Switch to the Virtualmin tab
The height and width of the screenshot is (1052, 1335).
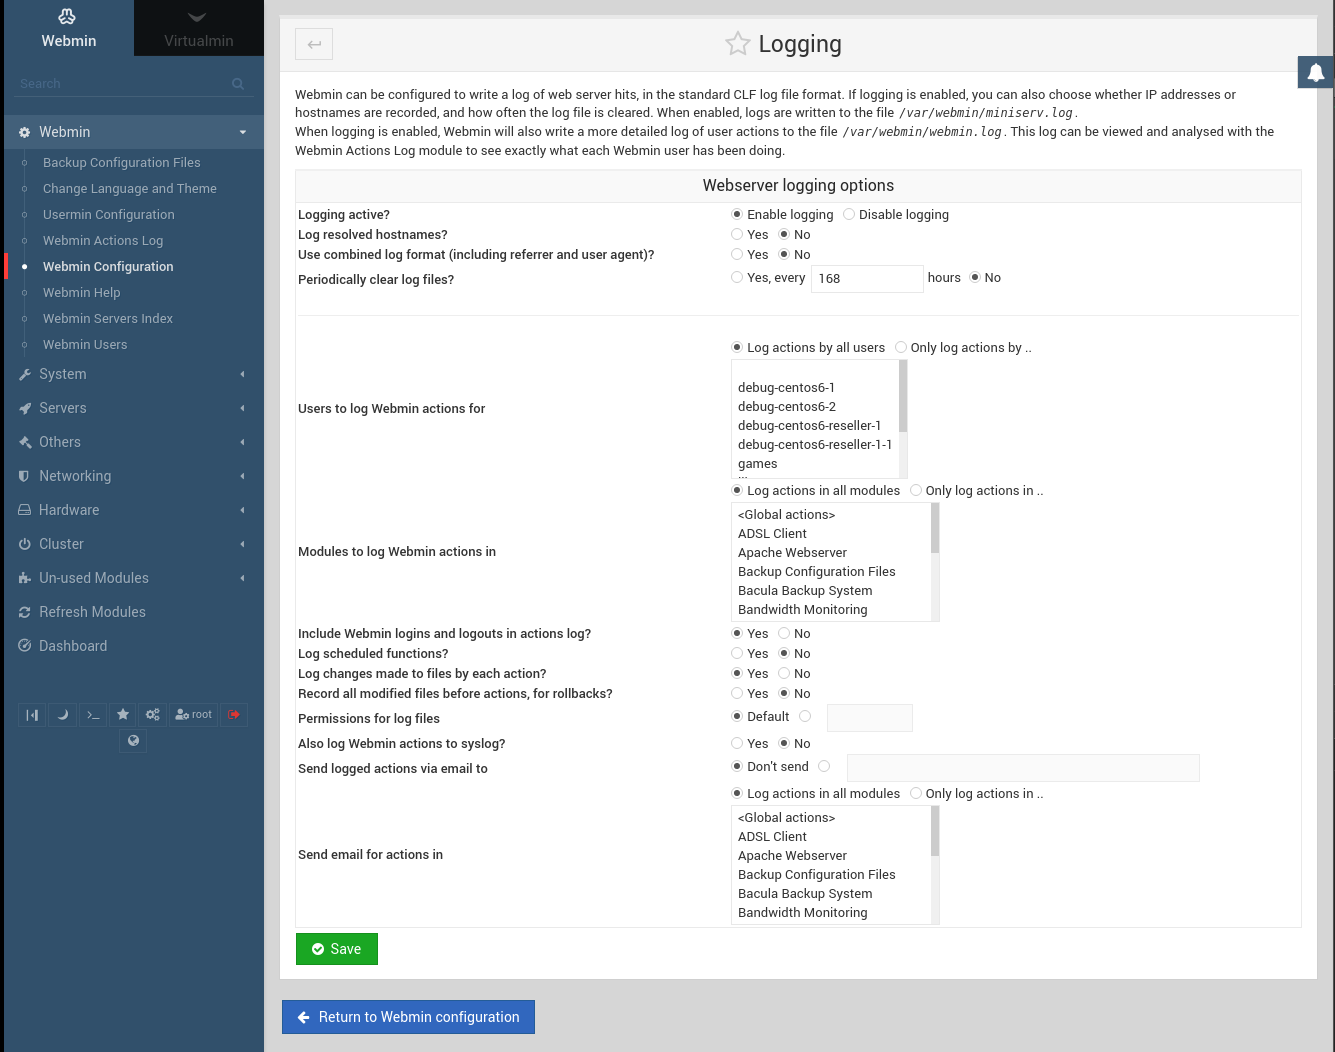198,28
